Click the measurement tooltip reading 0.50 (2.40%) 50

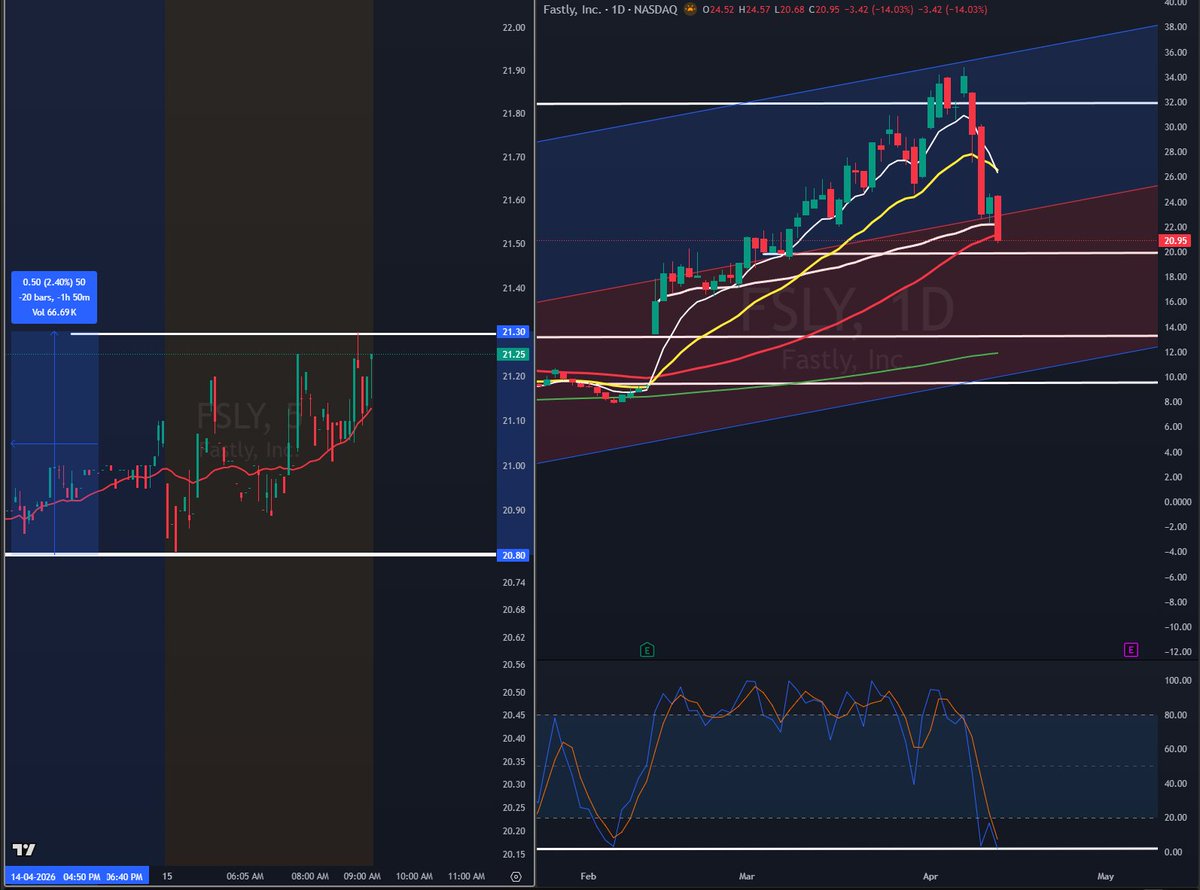(55, 283)
